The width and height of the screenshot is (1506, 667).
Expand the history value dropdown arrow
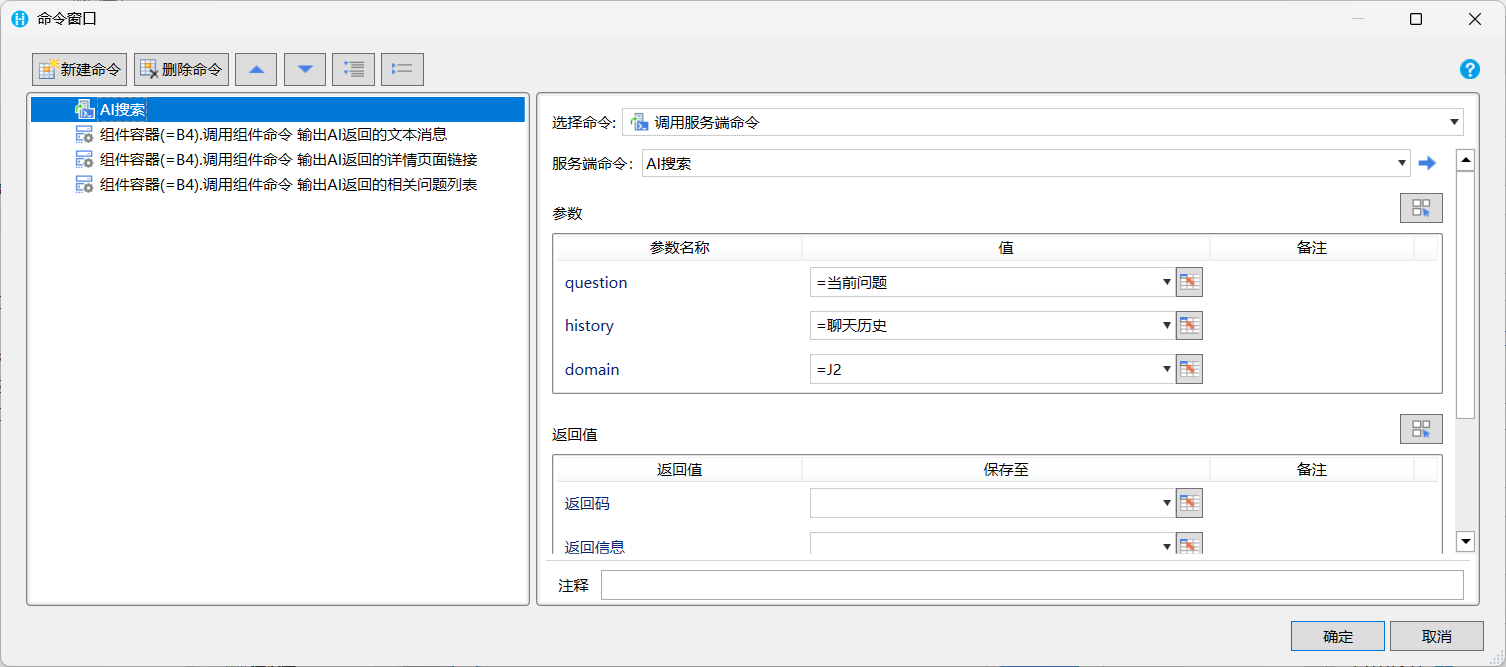click(x=1167, y=325)
